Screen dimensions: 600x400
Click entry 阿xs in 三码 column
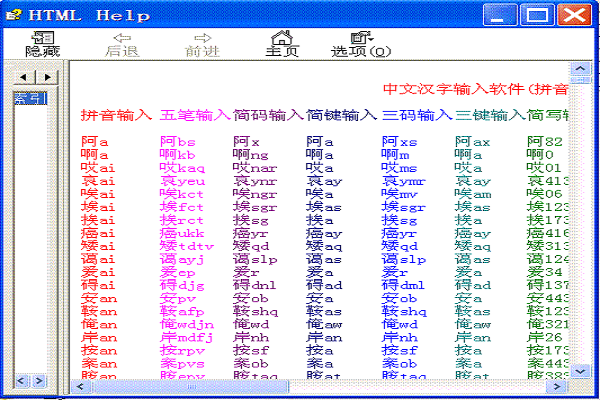pyautogui.click(x=399, y=142)
